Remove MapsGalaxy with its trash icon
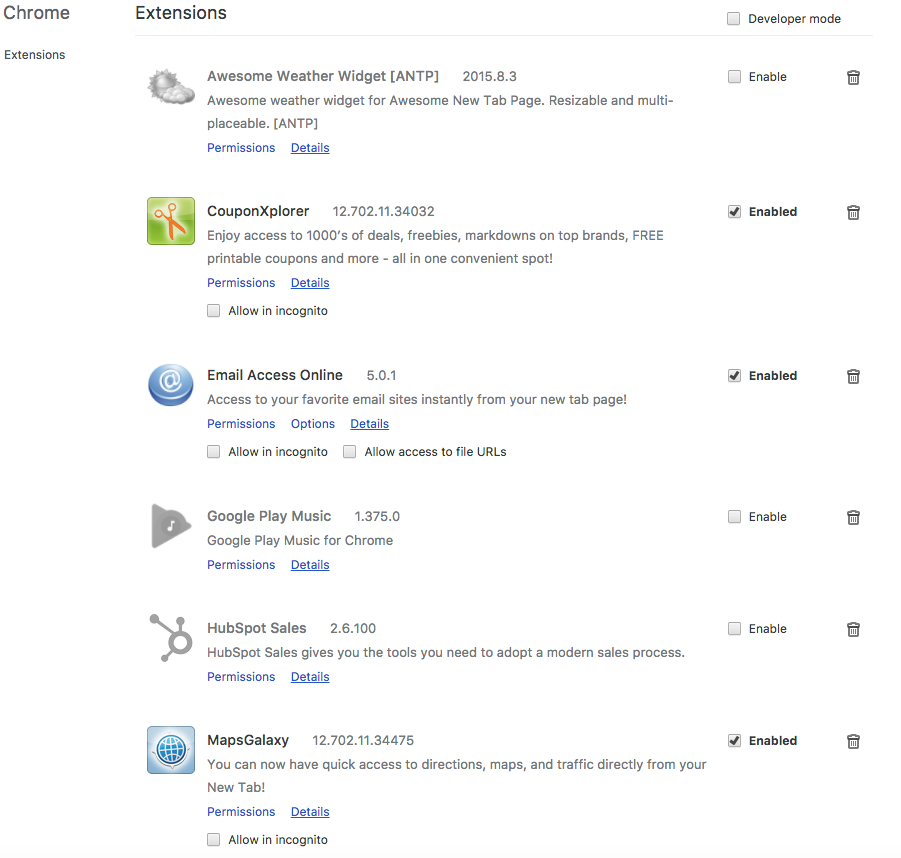Image resolution: width=901 pixels, height=858 pixels. (x=853, y=741)
